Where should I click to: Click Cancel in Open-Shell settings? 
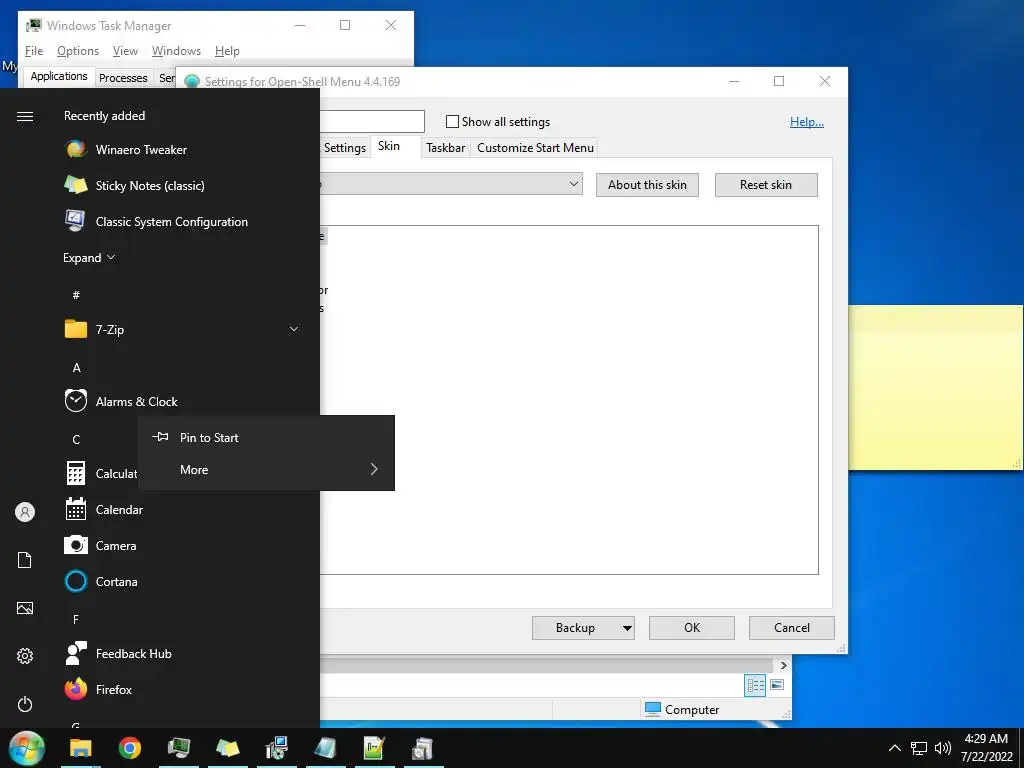[x=792, y=628]
